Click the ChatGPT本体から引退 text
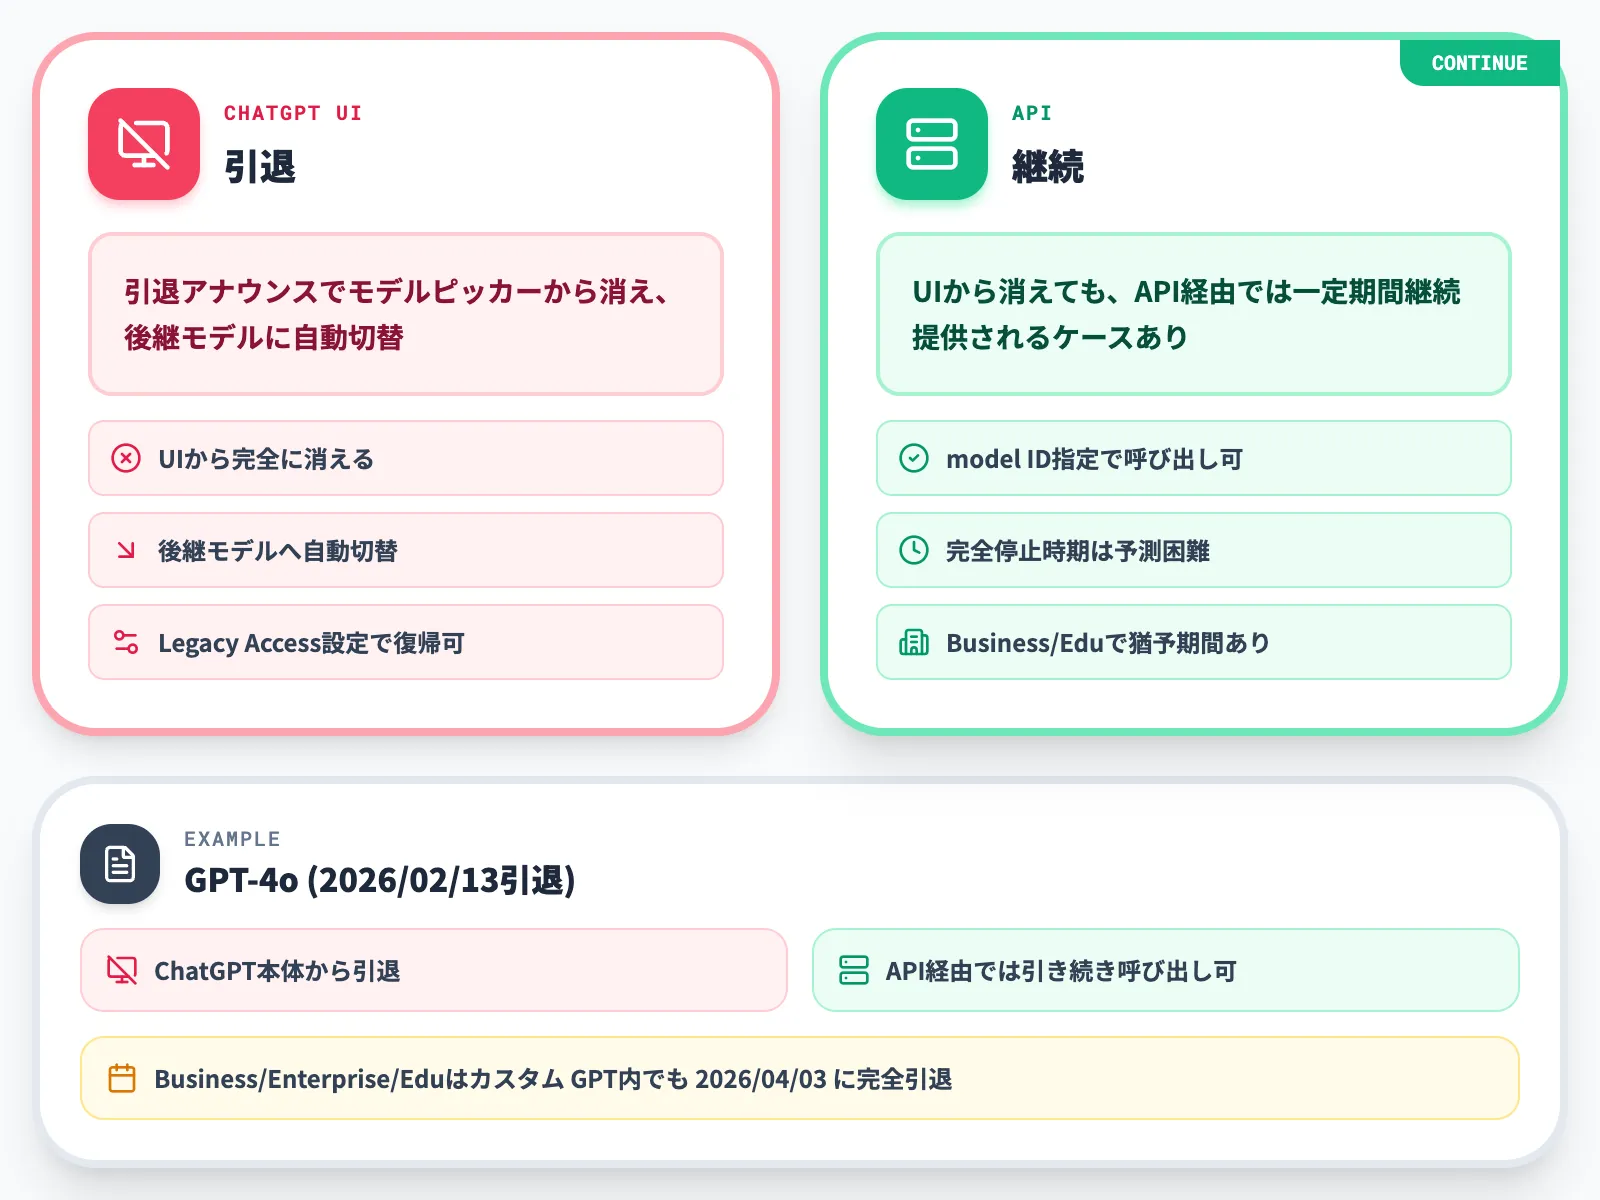This screenshot has height=1200, width=1600. (x=277, y=971)
